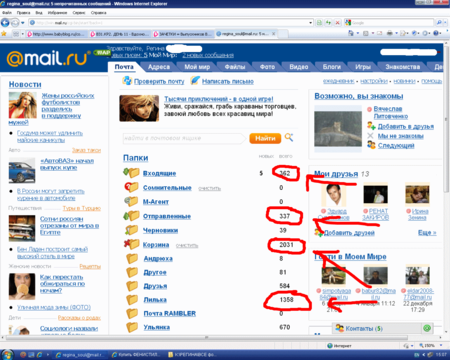Open the Корзина folder link

coord(156,245)
